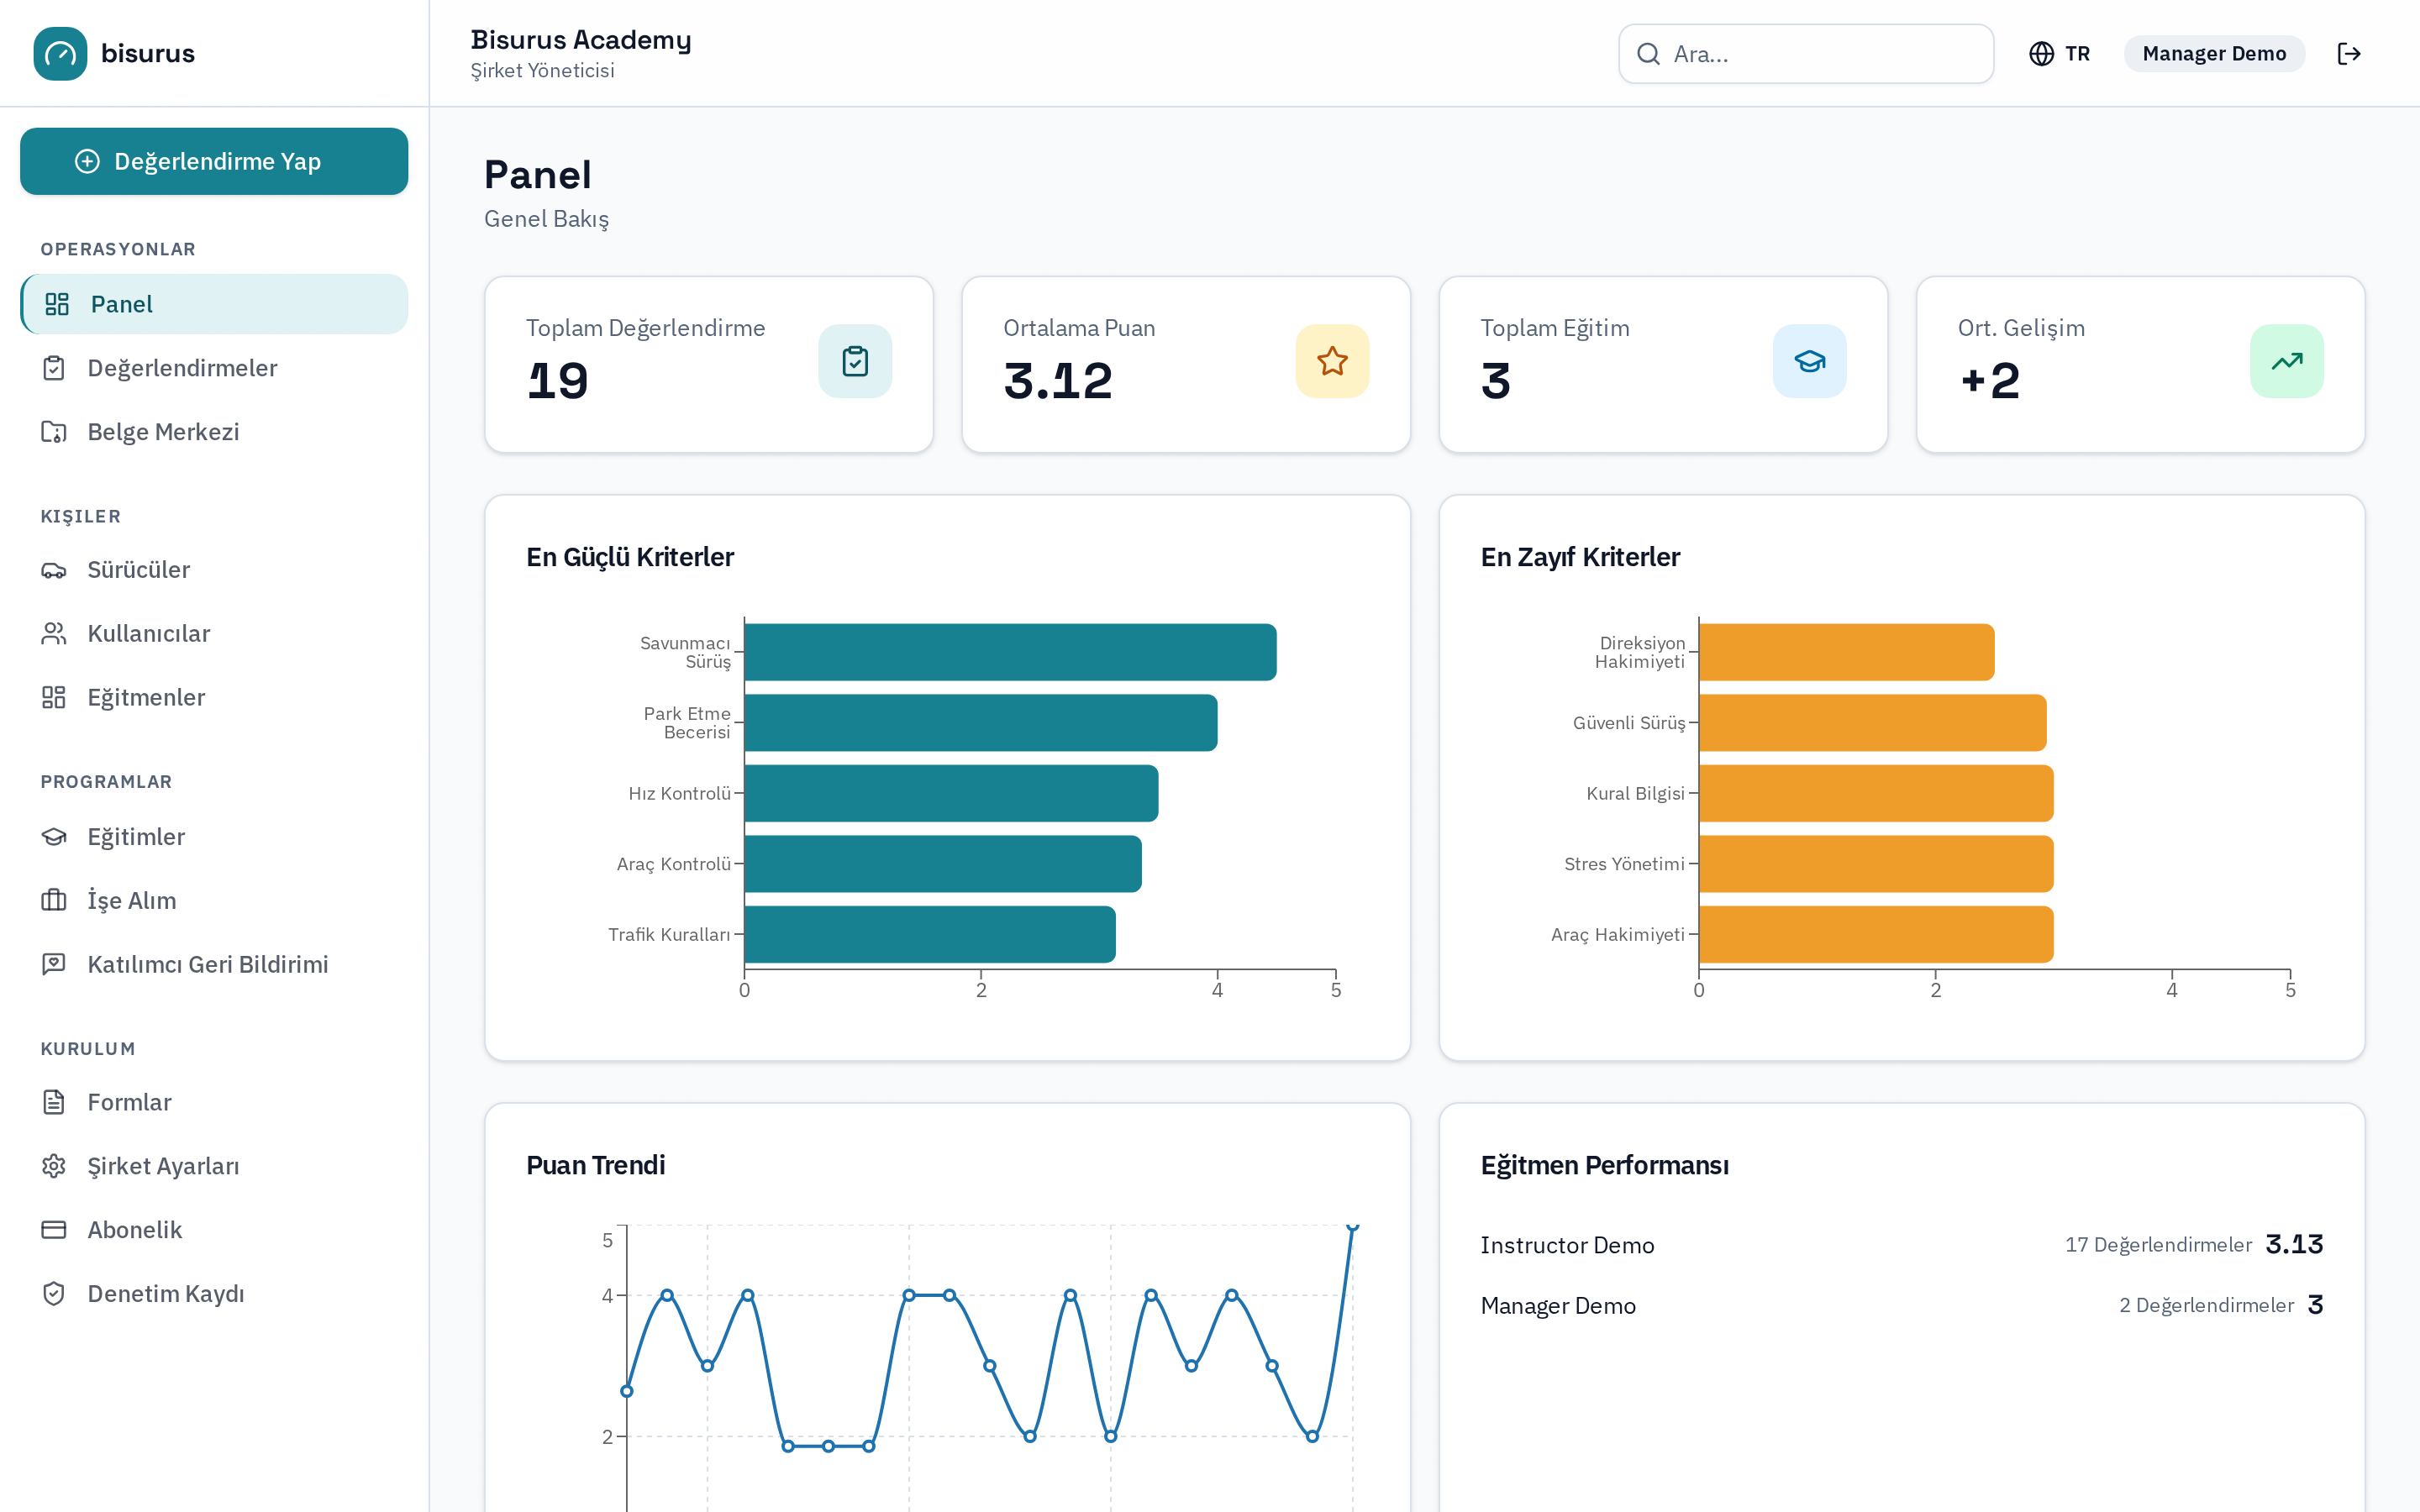
Task: Click the Kullanıcılar people icon
Action: point(54,634)
